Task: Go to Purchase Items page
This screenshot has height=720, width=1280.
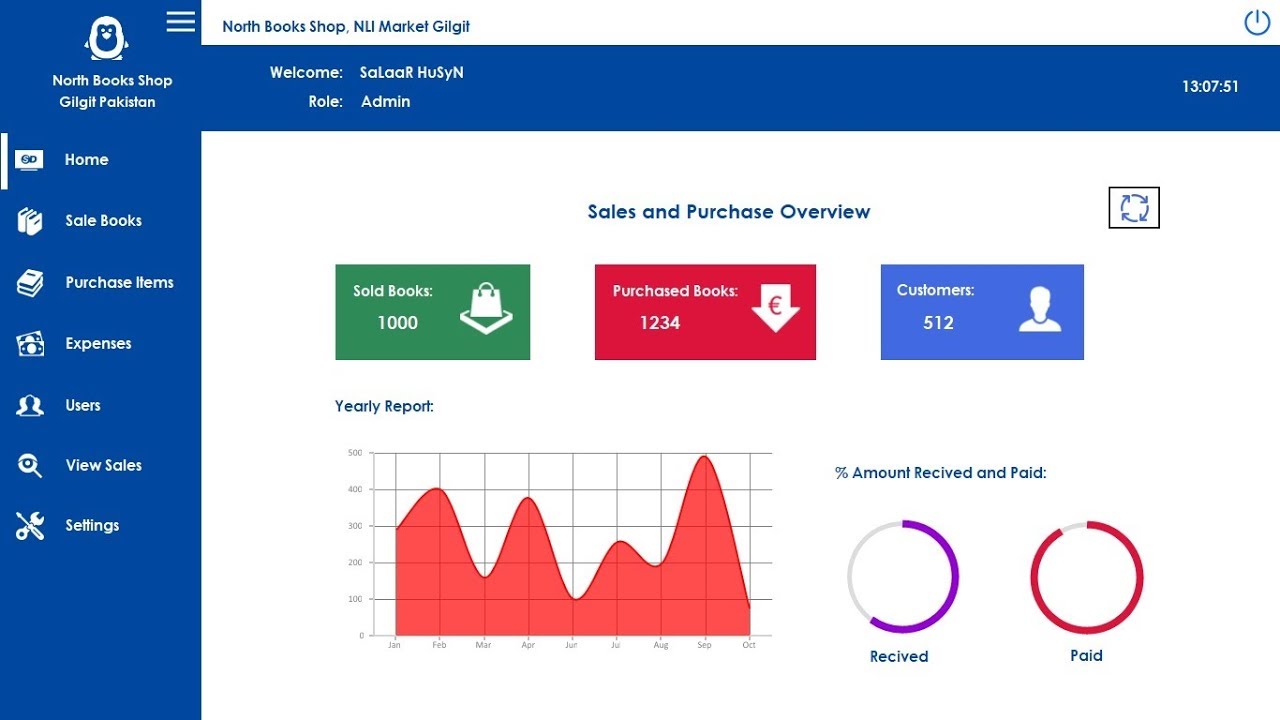Action: coord(119,283)
